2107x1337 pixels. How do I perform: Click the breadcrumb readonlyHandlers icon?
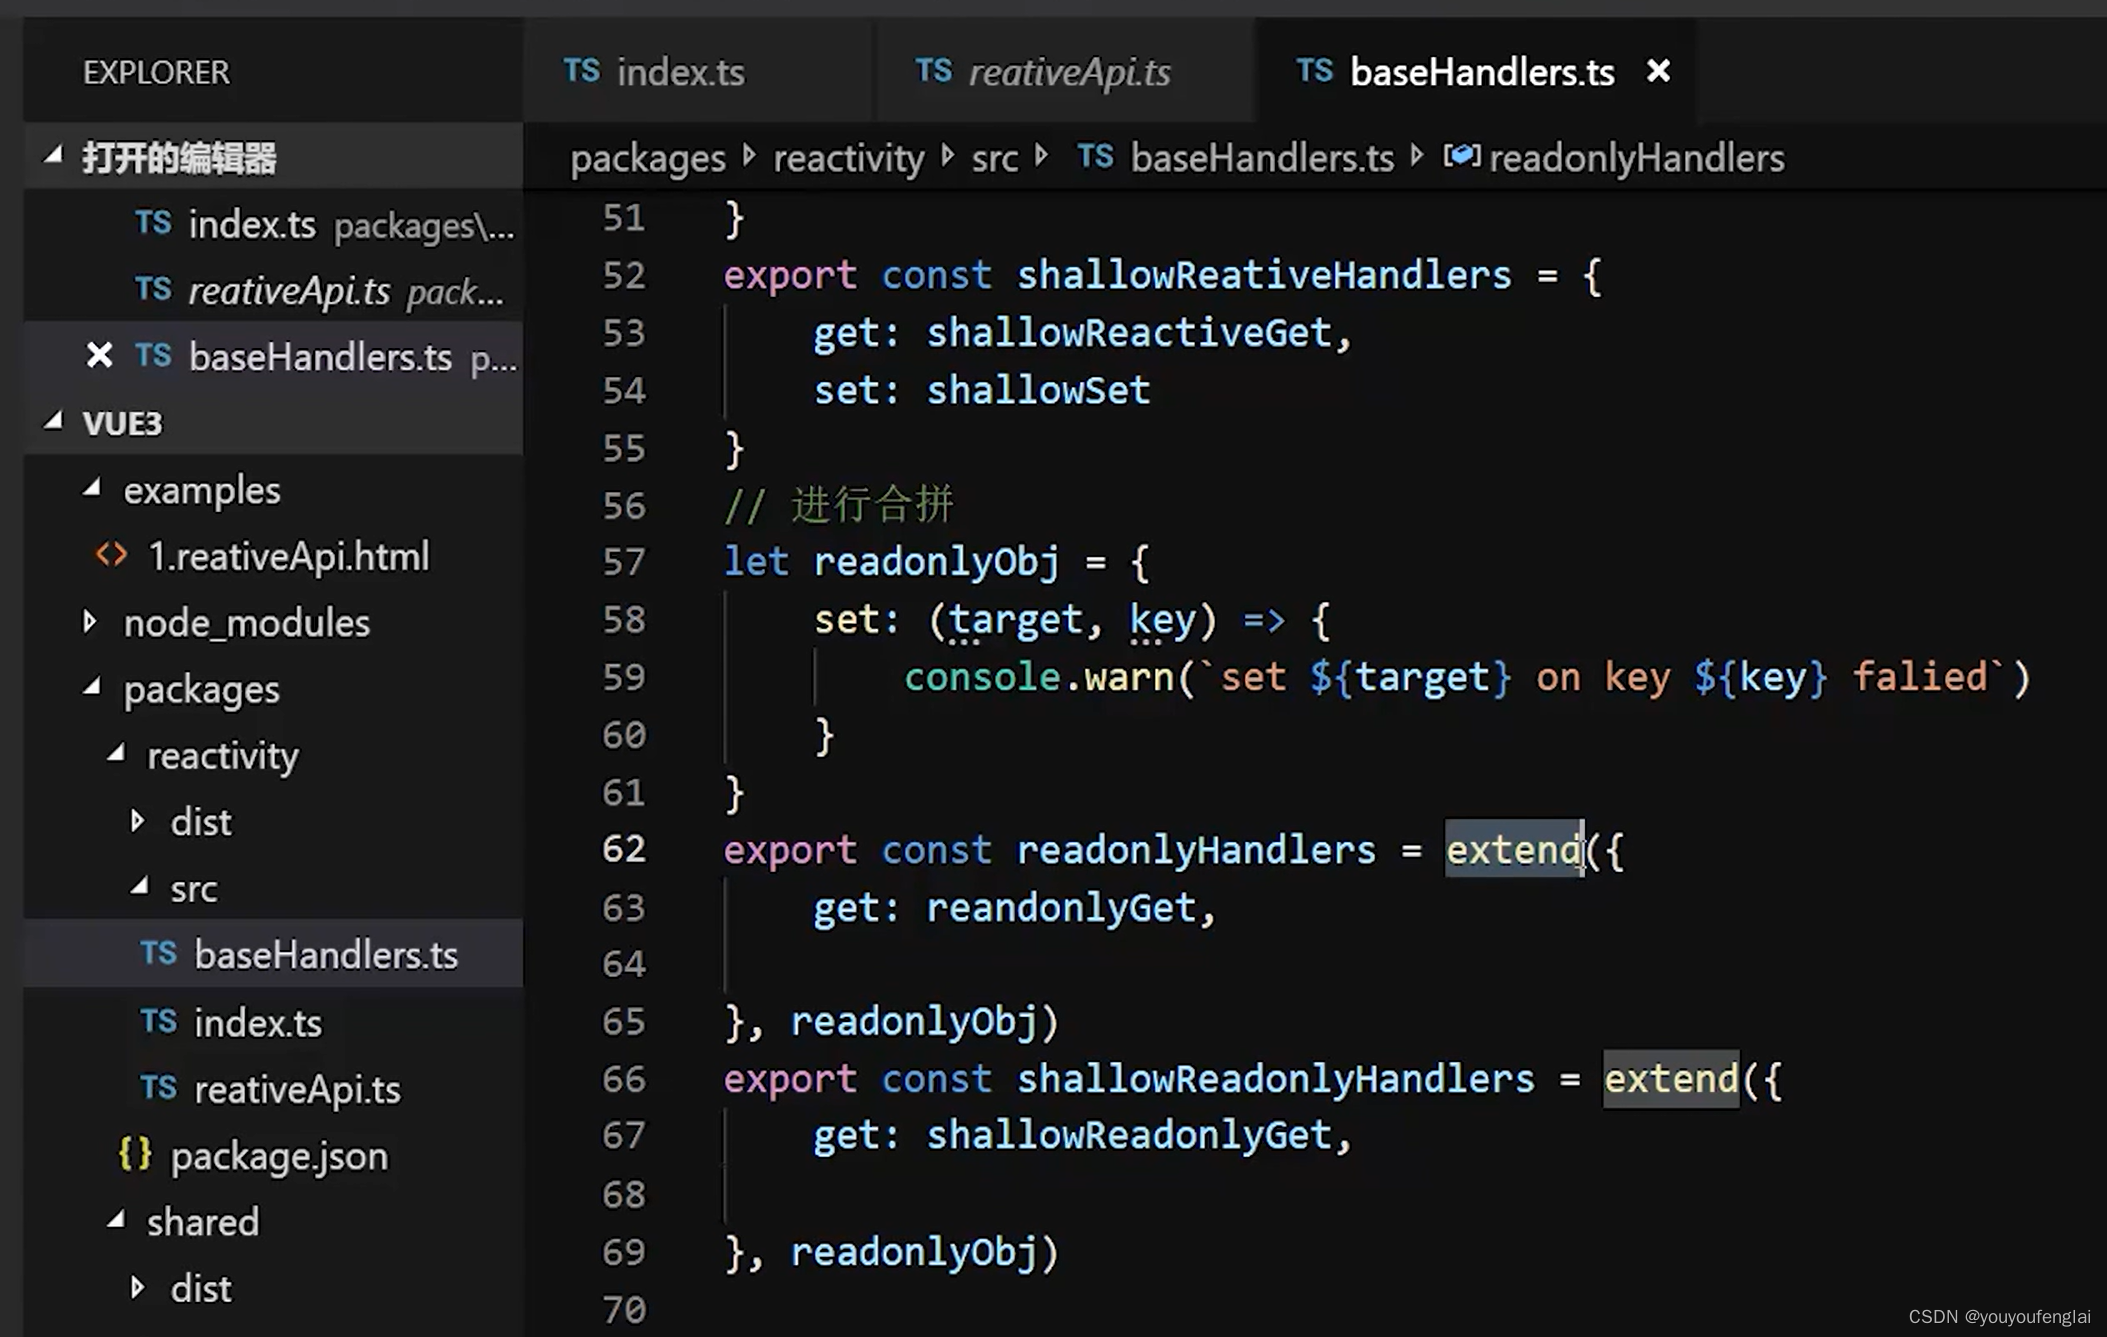1465,158
